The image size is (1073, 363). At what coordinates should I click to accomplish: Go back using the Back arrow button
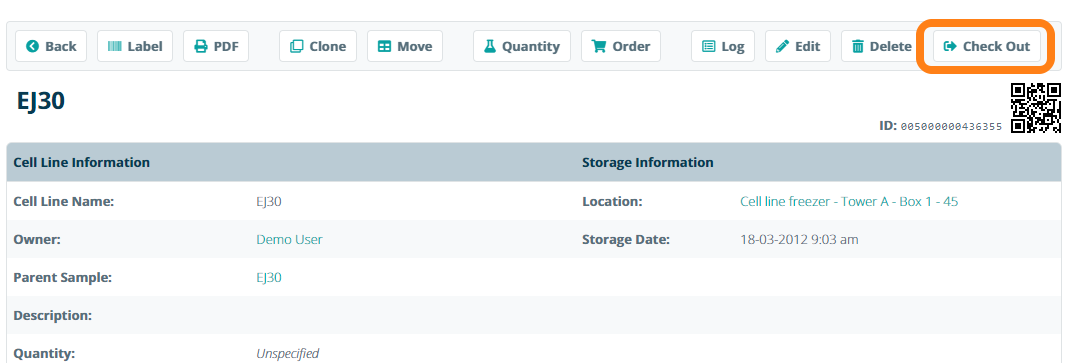tap(51, 47)
